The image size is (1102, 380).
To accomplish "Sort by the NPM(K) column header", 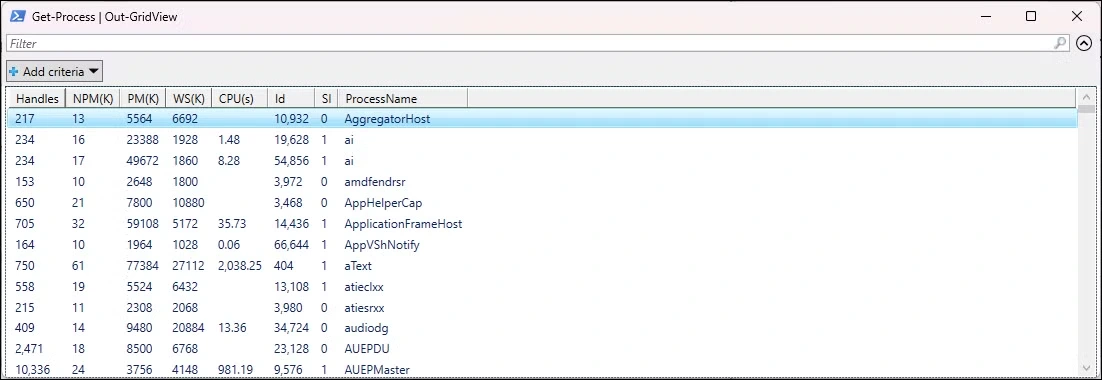I will pyautogui.click(x=93, y=99).
